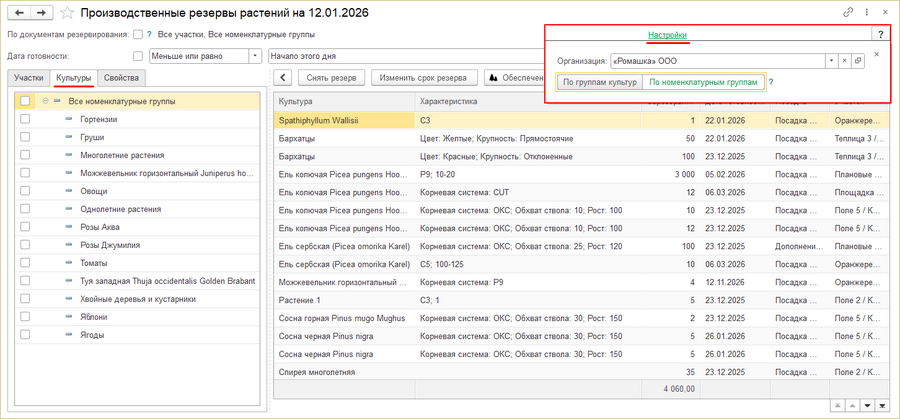This screenshot has width=900, height=419.
Task: Click the Снять резерв button
Action: pyautogui.click(x=332, y=77)
